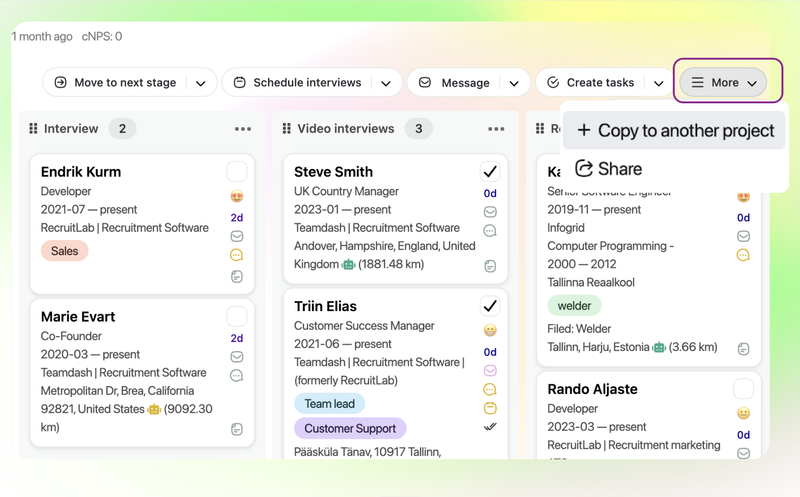Open the Message button dropdown arrow
This screenshot has height=497, width=800.
pos(514,83)
